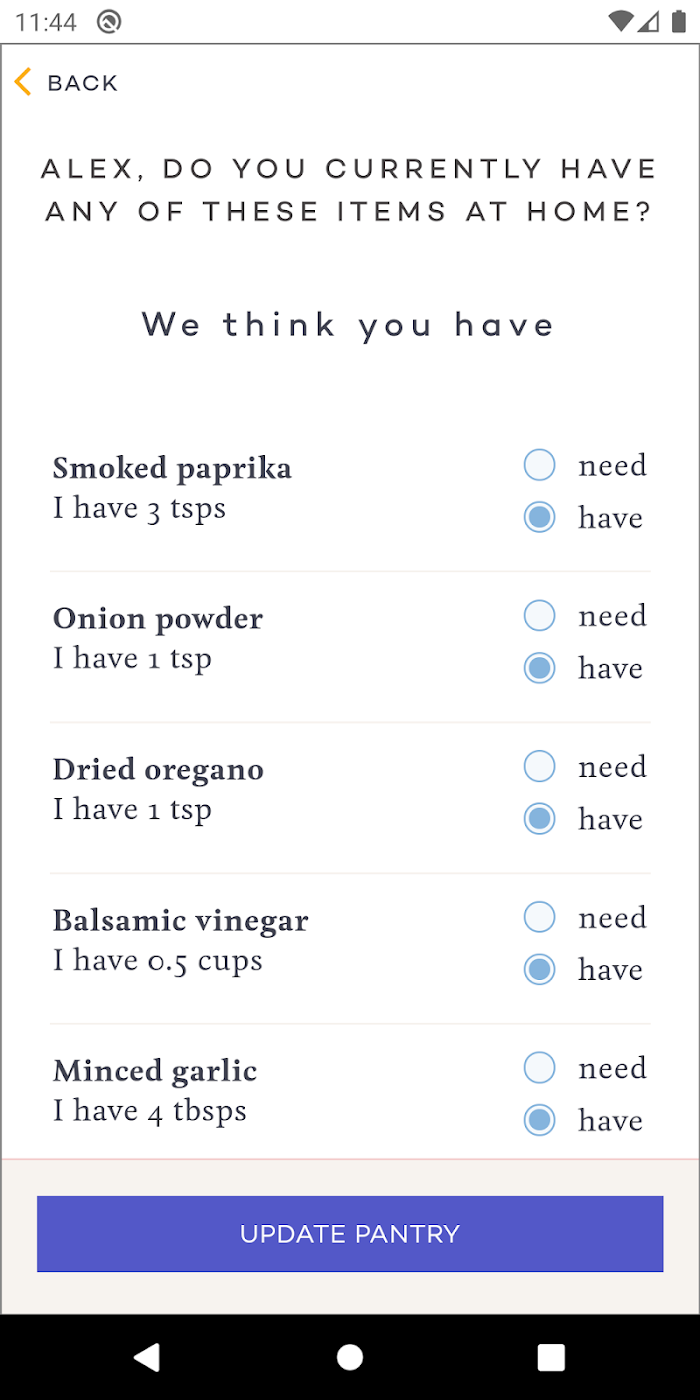Select 'have' for Smoked paprika
The height and width of the screenshot is (1400, 700).
pos(539,517)
